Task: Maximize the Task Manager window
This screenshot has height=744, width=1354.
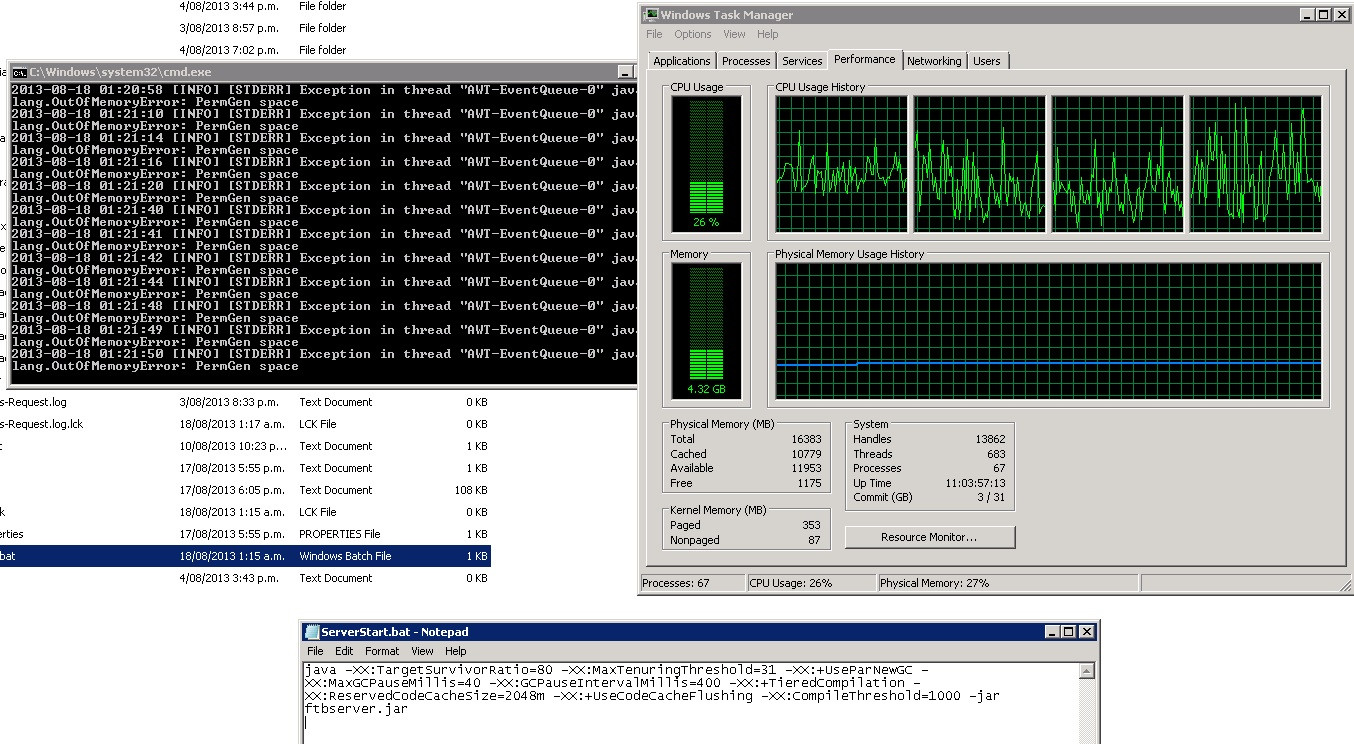Action: click(1324, 15)
